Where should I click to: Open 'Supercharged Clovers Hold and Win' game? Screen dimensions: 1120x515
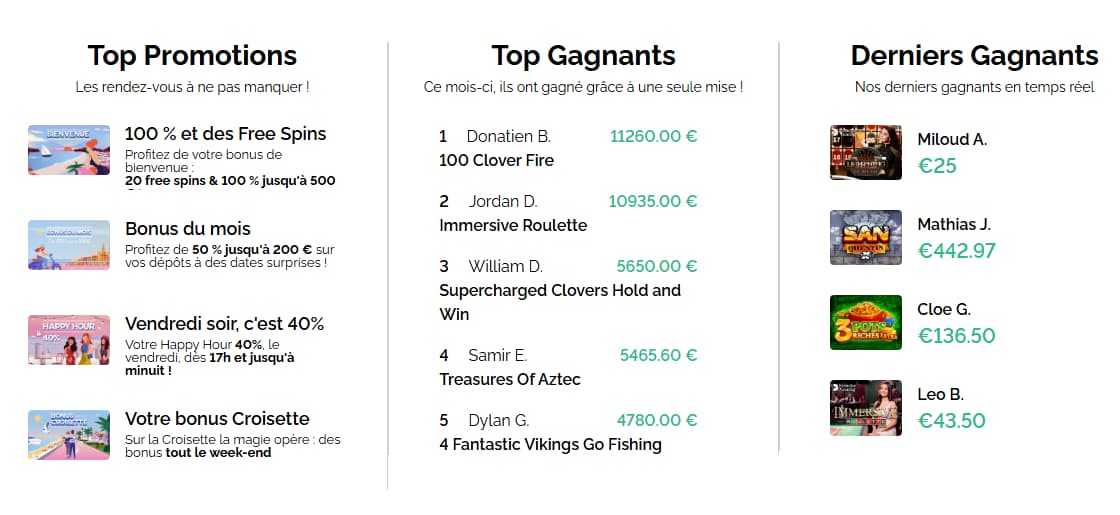pos(560,302)
